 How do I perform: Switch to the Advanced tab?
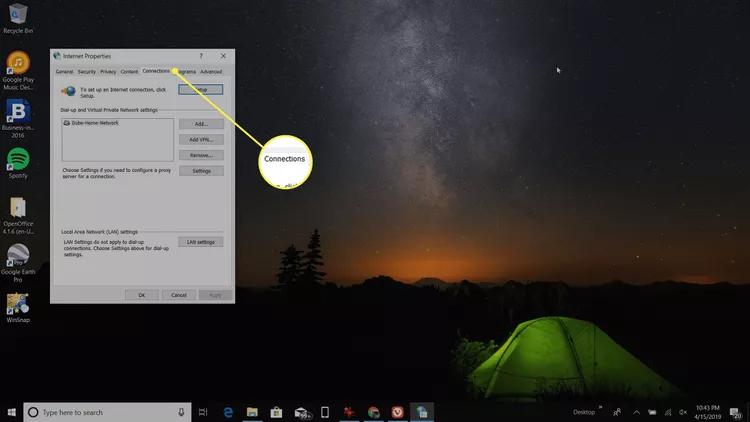click(211, 72)
